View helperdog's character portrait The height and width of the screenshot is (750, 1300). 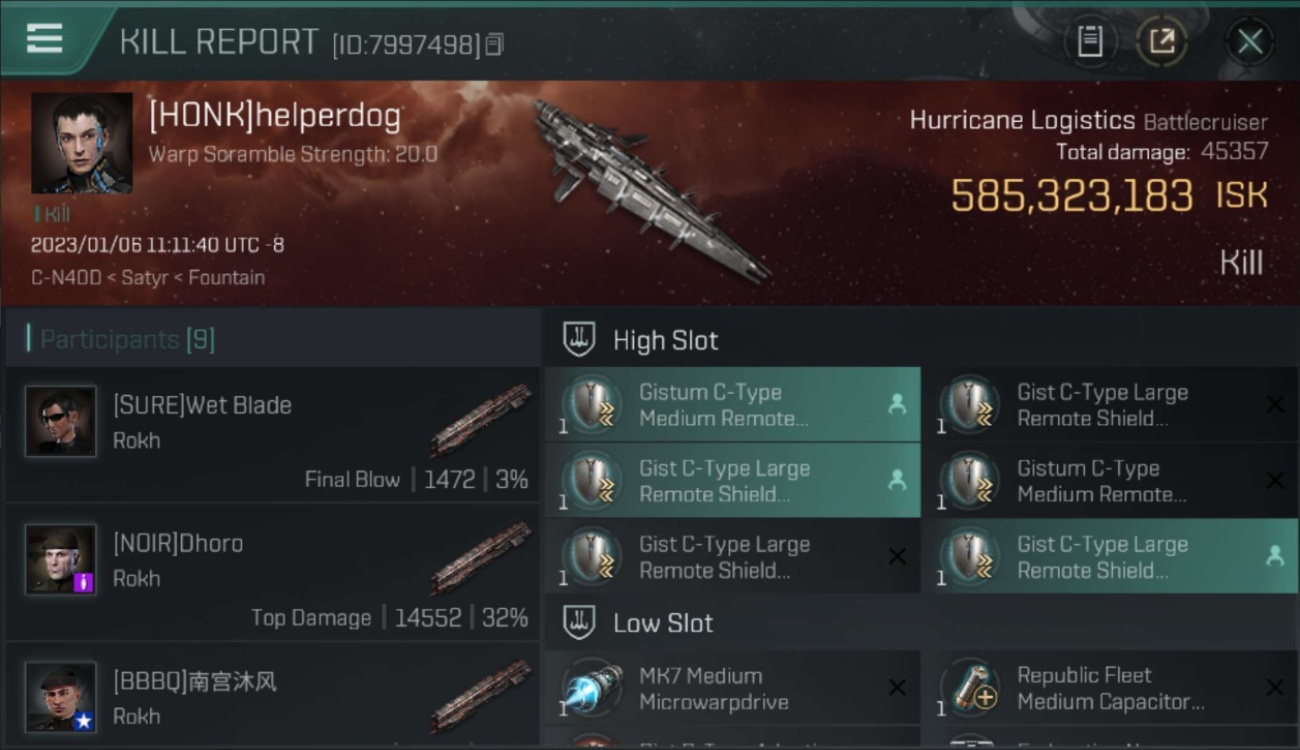(81, 143)
